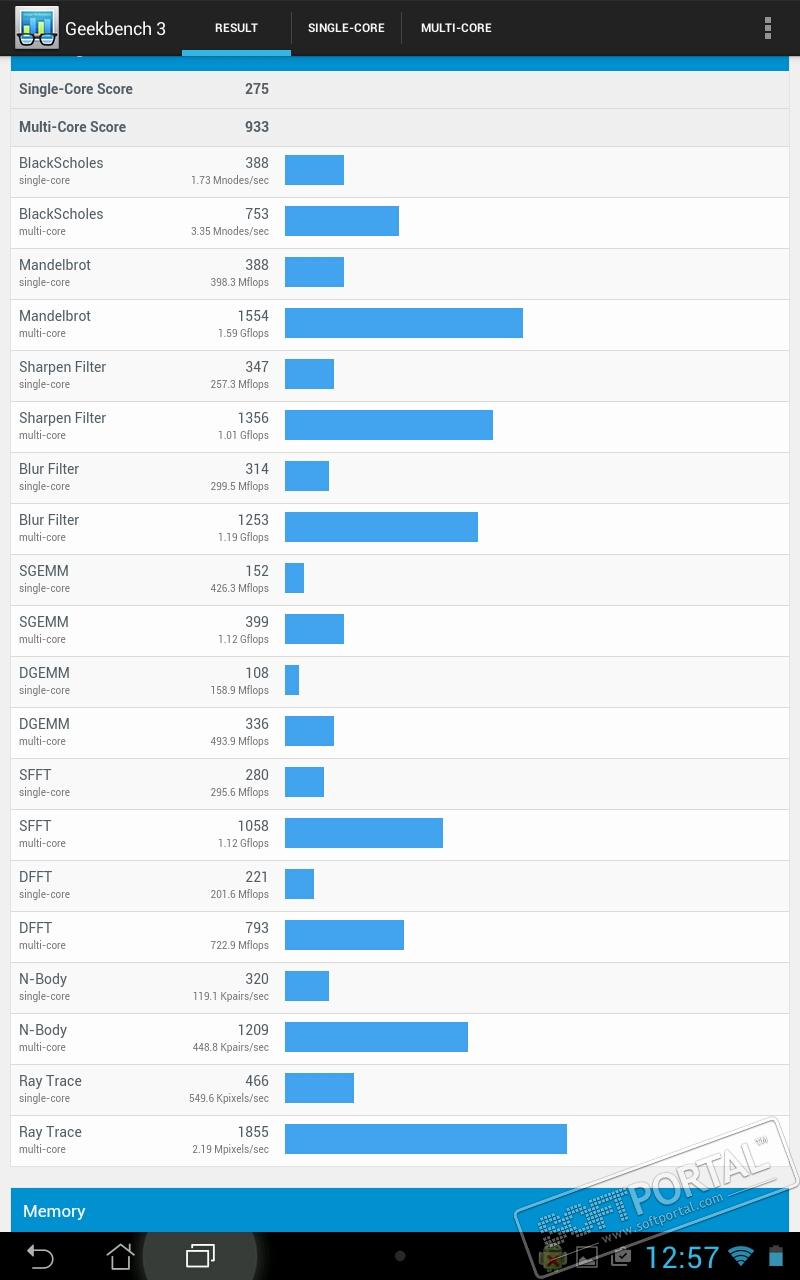Switch to the SINGLE-CORE tab

click(346, 28)
